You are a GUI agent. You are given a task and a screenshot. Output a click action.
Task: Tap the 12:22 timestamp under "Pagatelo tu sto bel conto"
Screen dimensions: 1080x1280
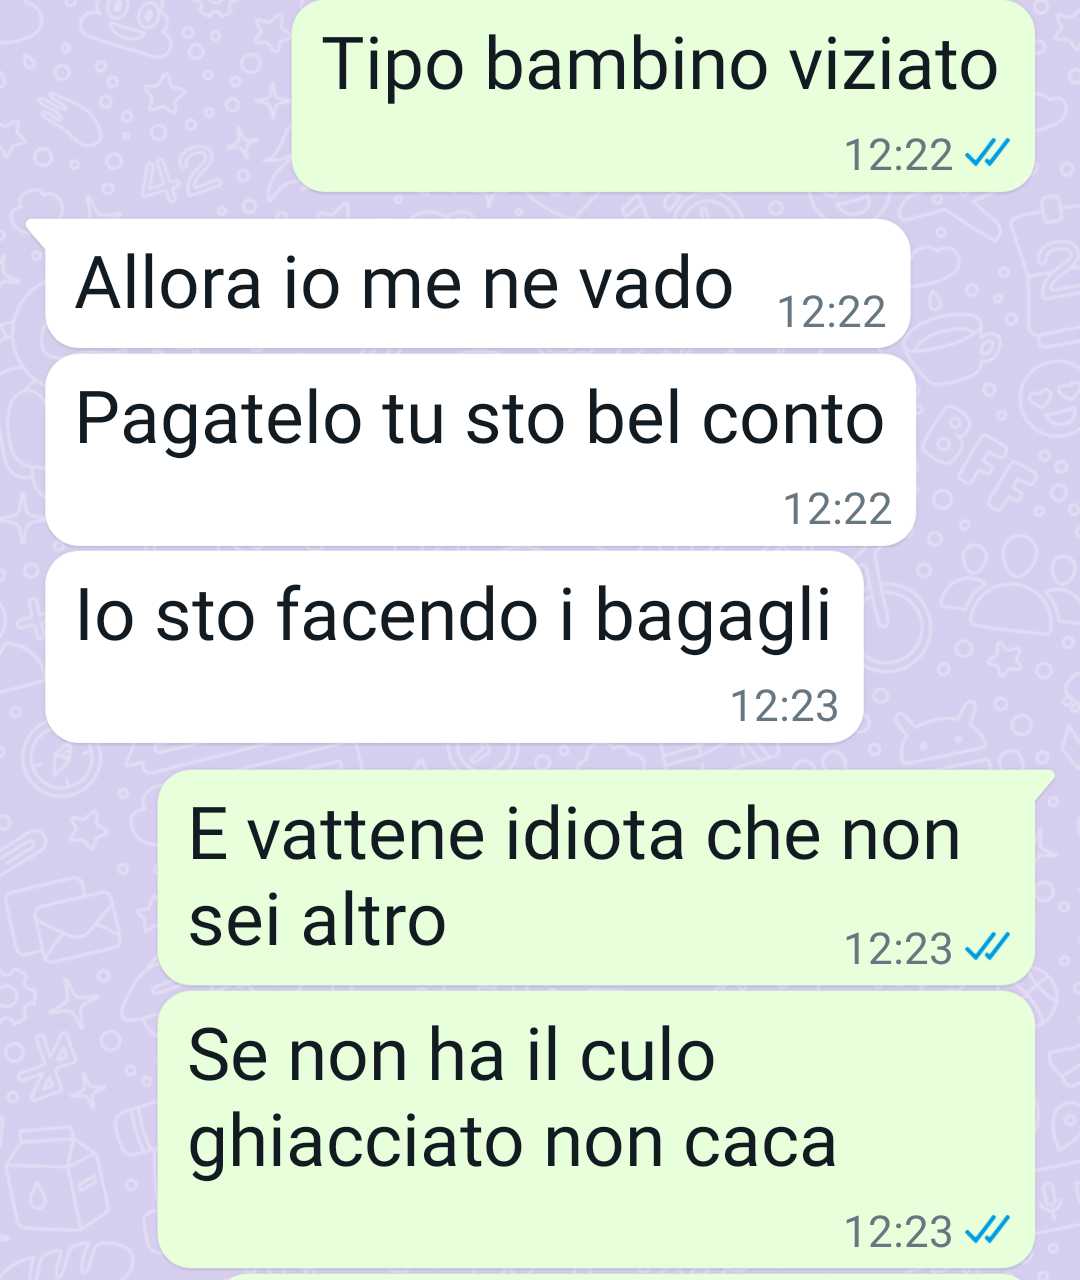837,509
